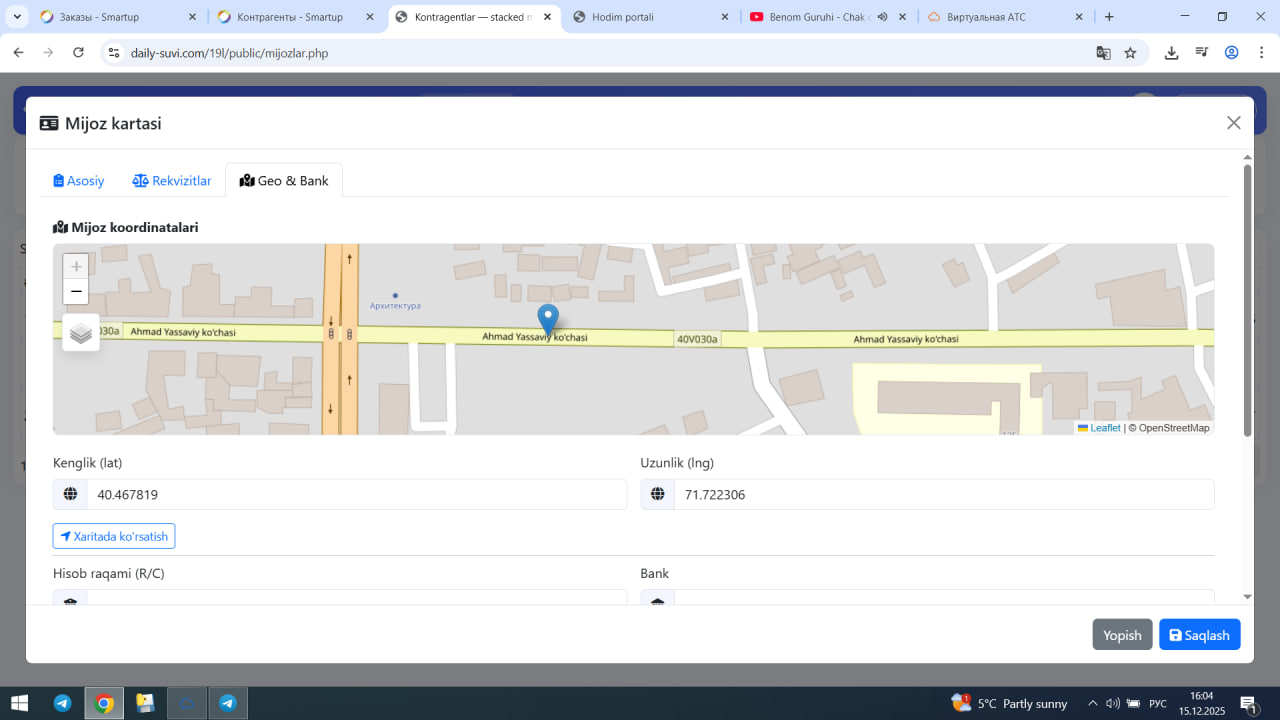The width and height of the screenshot is (1280, 720).
Task: Close the Заказы - Smartup tab
Action: [191, 17]
